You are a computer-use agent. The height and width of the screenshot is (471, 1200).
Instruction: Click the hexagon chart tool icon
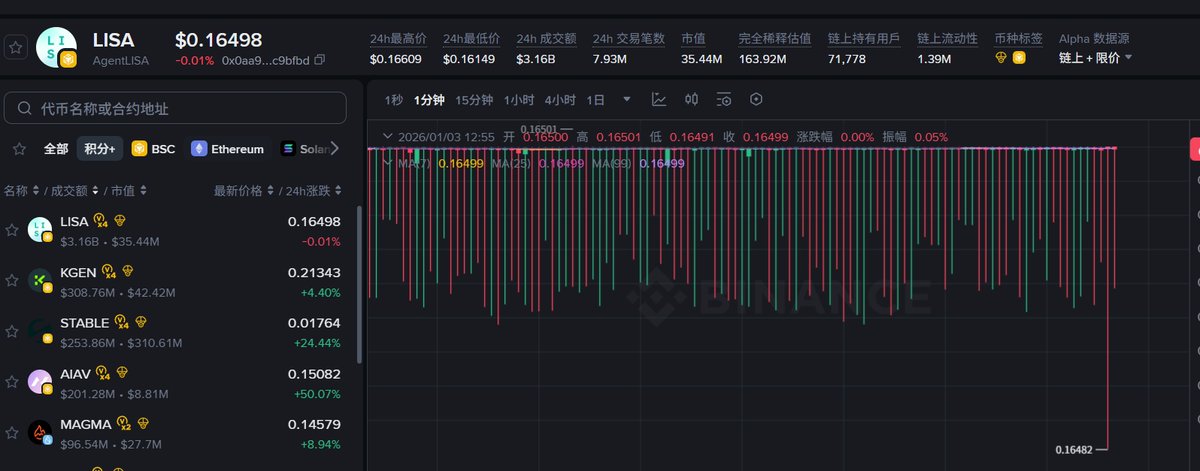[756, 99]
